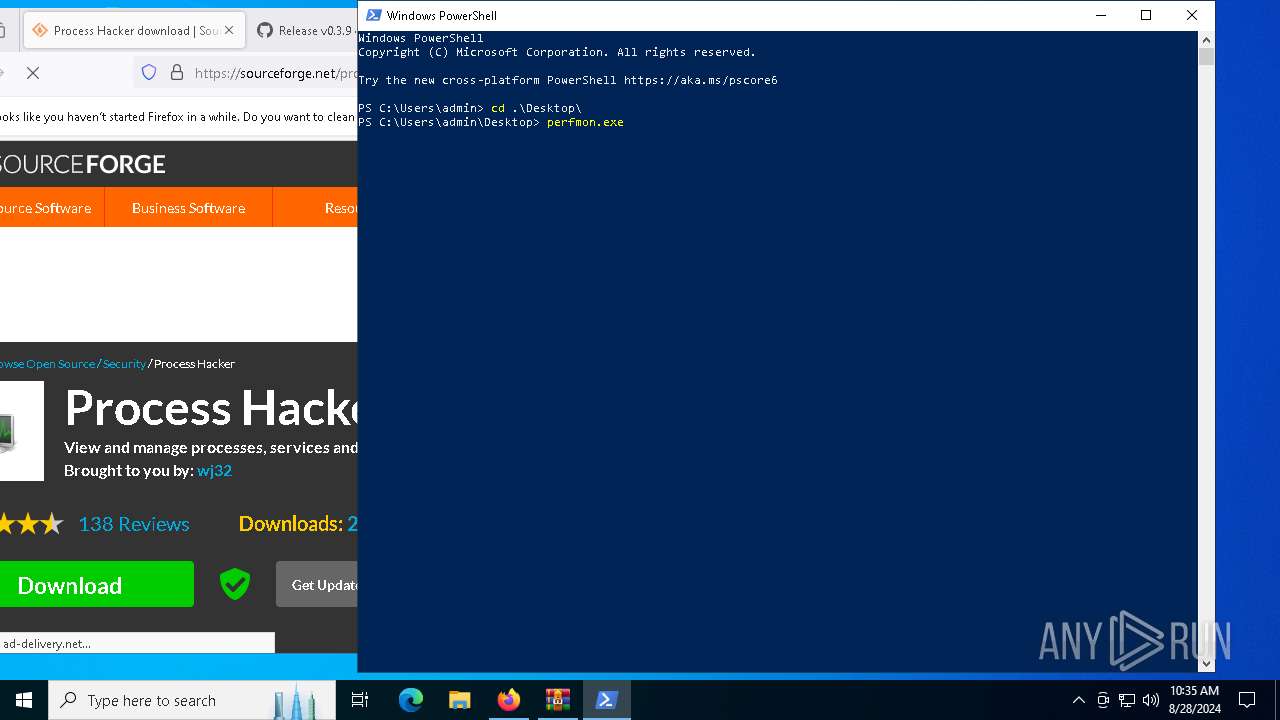Open the Business Software menu

(188, 208)
